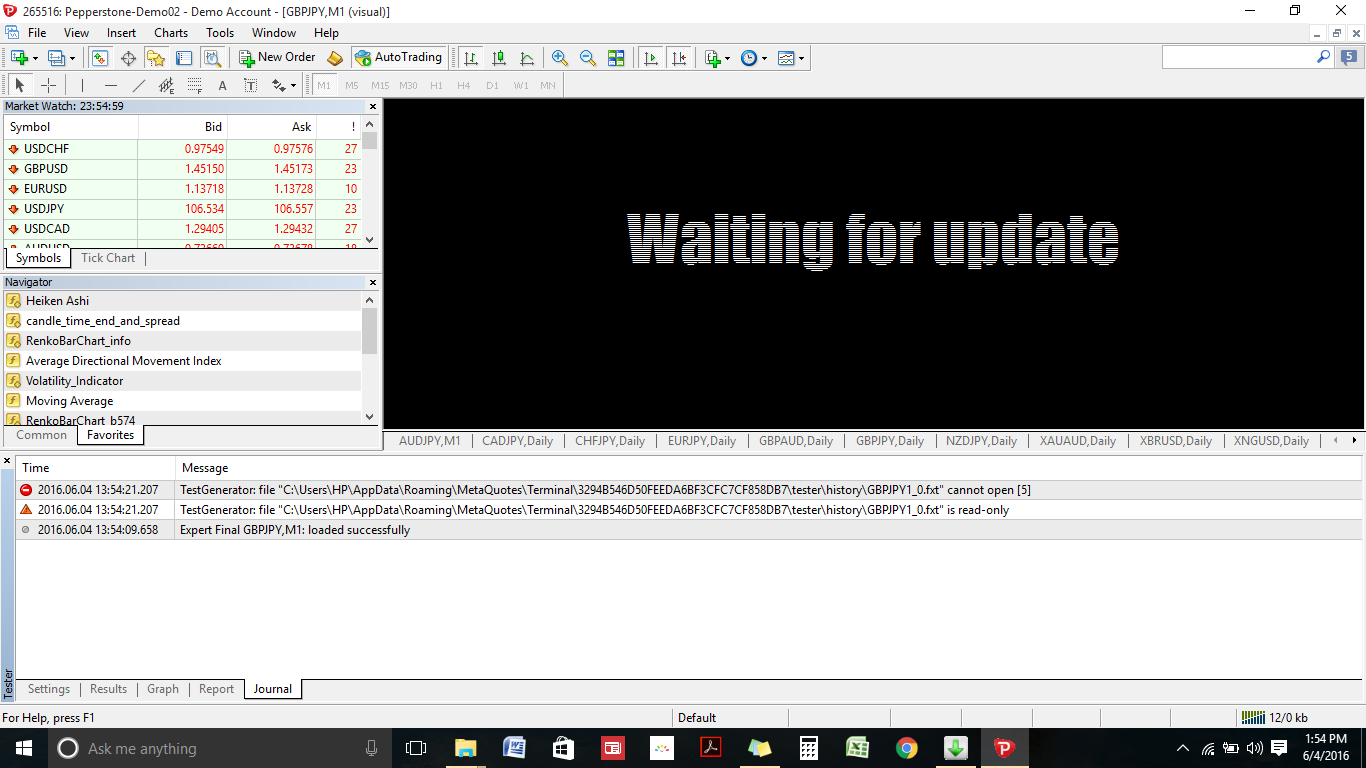The width and height of the screenshot is (1366, 768).
Task: Select the Fibonacci Retracement tool
Action: pos(195,85)
